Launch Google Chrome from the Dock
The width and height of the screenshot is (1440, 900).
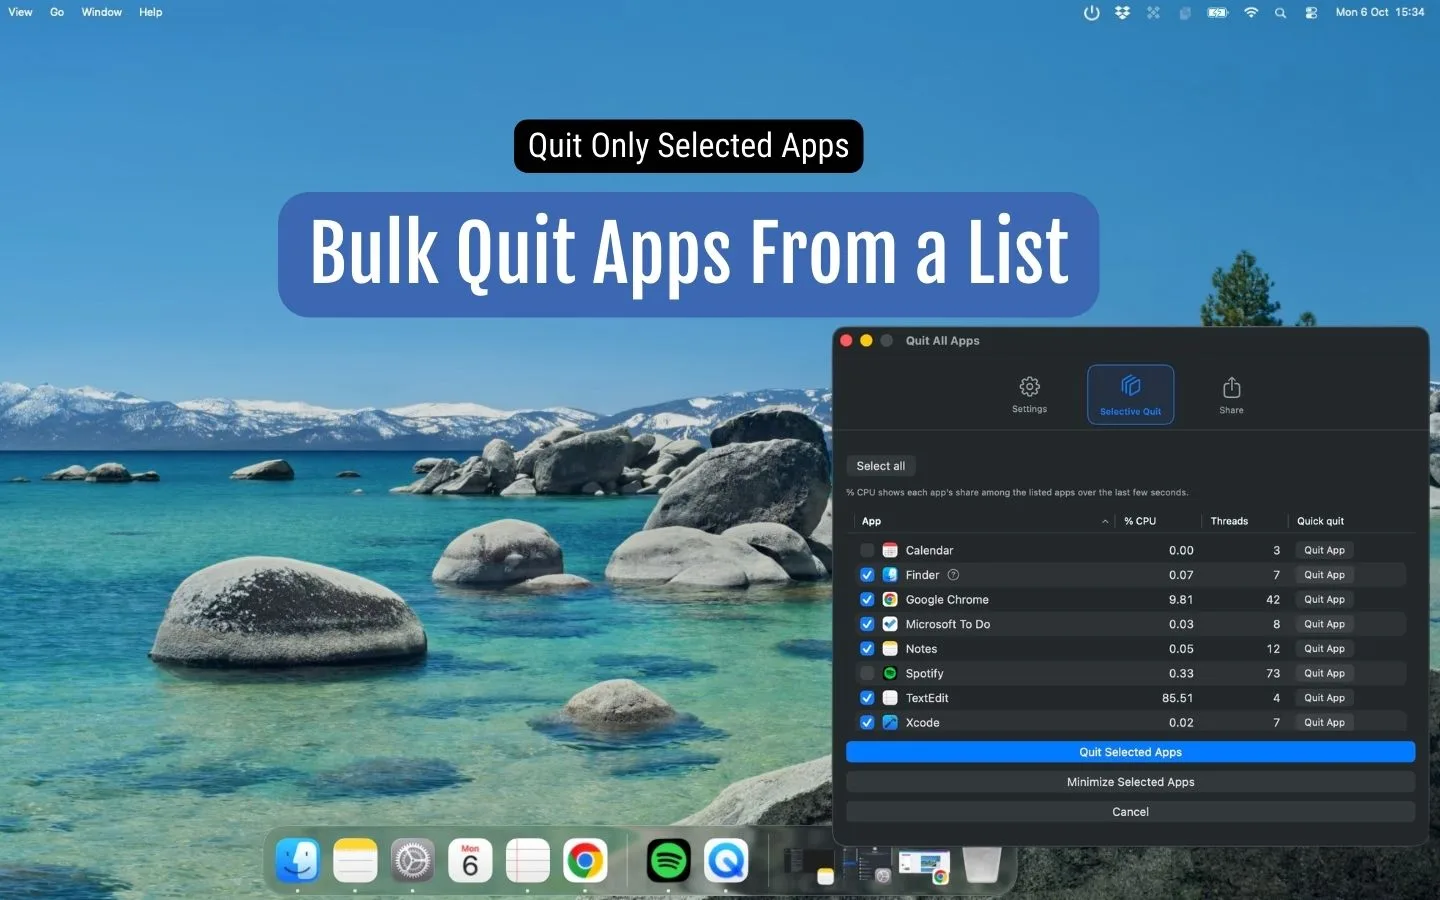pyautogui.click(x=585, y=860)
